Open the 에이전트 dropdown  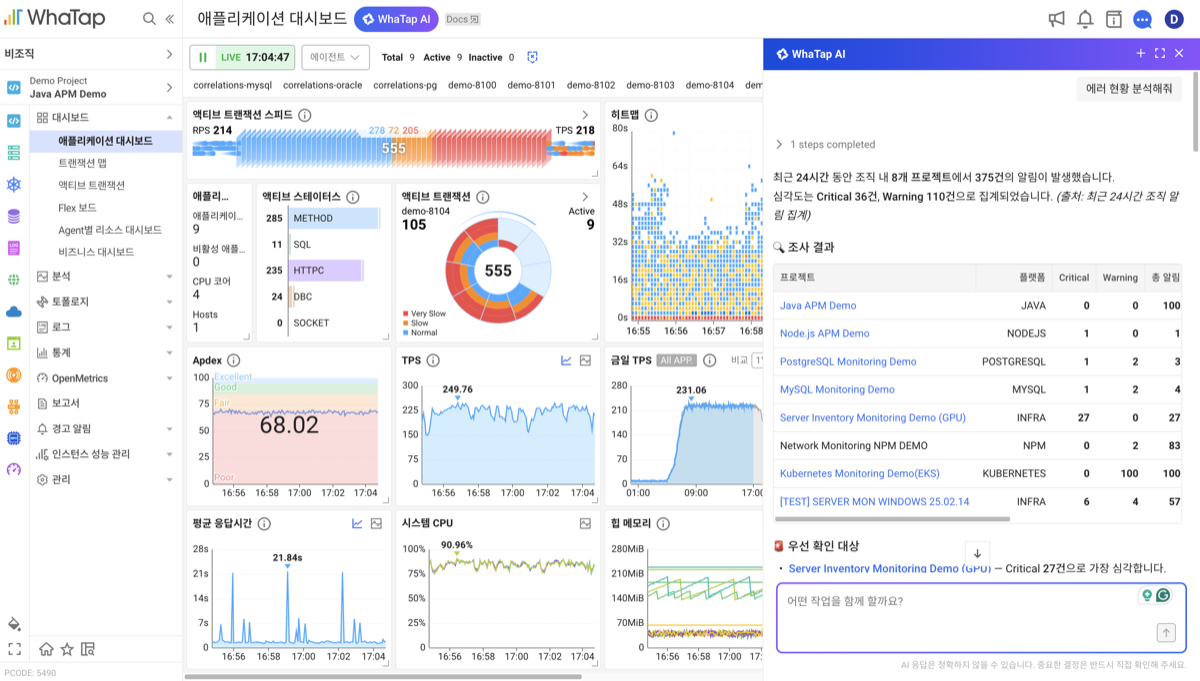click(x=335, y=57)
